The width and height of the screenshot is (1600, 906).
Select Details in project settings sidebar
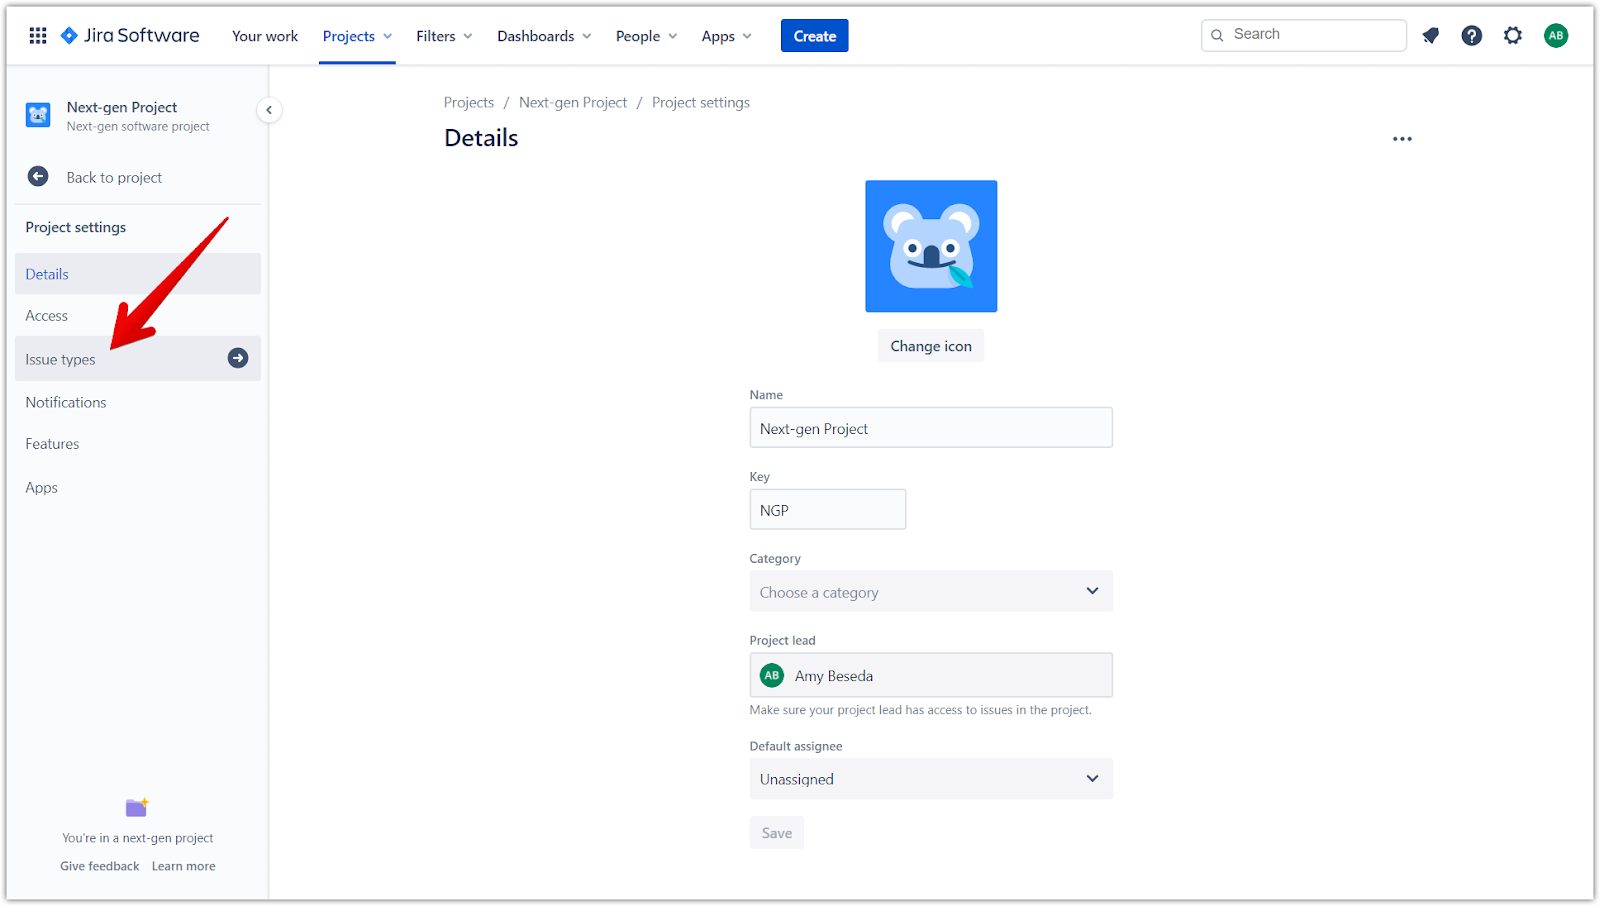138,274
